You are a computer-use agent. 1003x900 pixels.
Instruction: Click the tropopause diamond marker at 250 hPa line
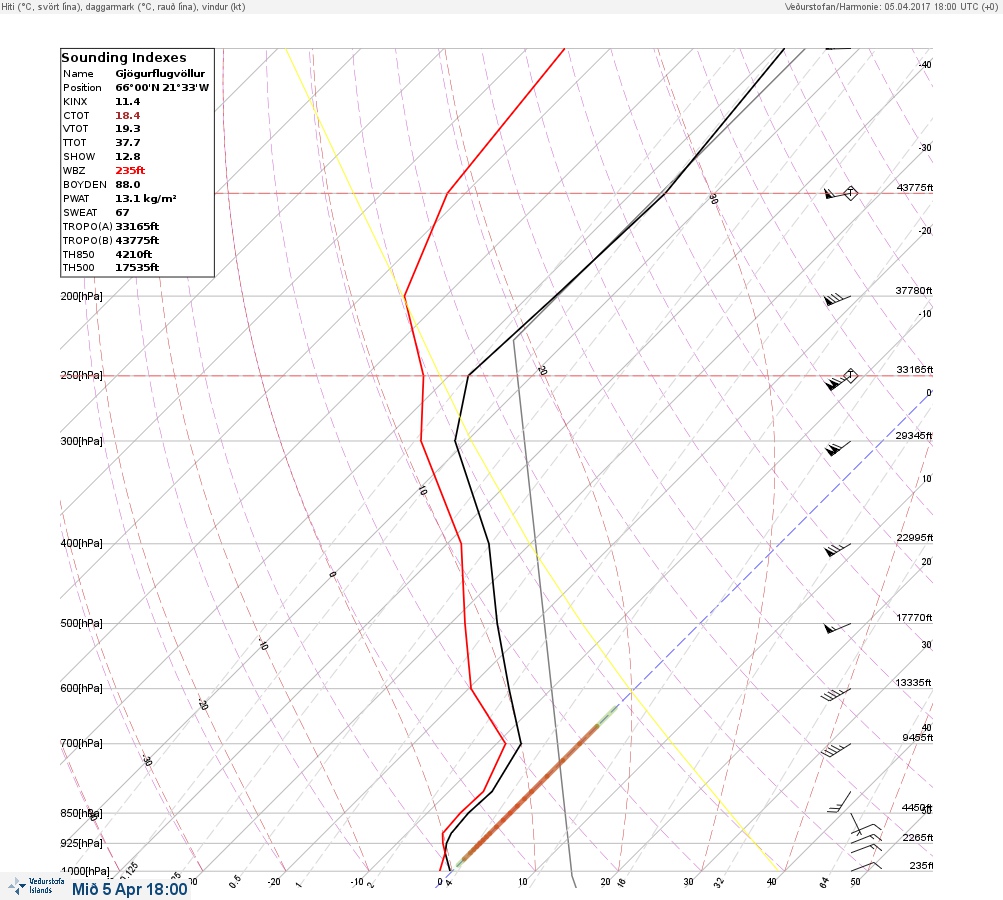coord(850,375)
